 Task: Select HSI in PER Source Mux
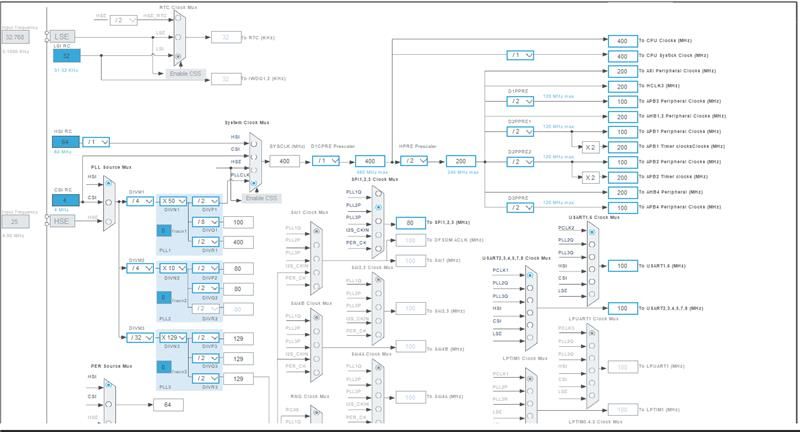point(108,384)
